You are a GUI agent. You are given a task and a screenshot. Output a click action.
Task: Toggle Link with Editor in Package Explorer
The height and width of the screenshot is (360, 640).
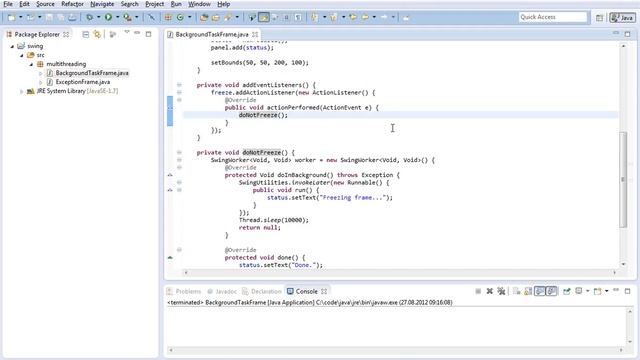[97, 34]
